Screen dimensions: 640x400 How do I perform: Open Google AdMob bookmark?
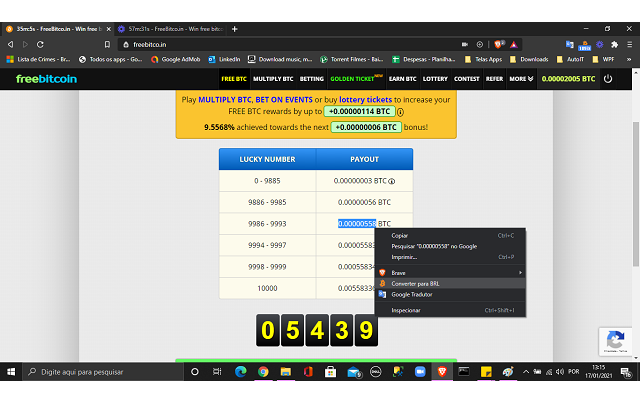176,60
